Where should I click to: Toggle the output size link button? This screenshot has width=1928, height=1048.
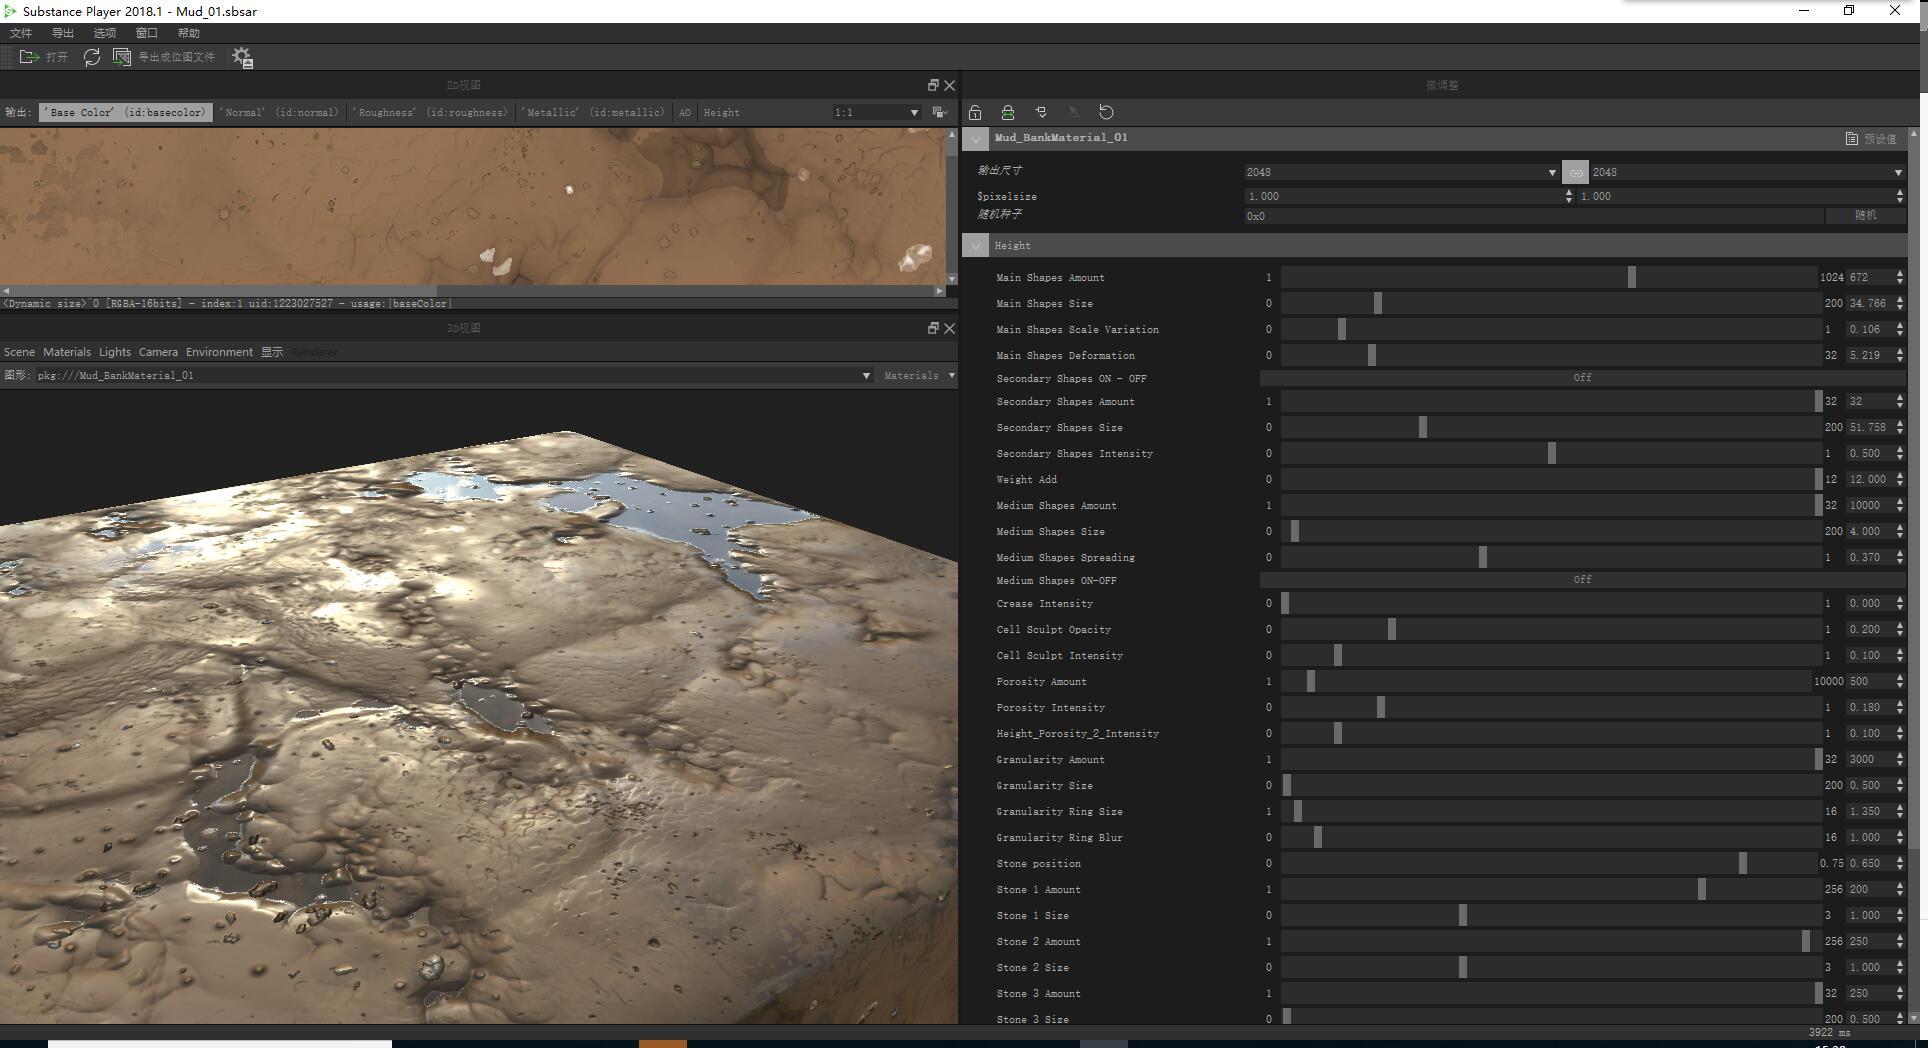point(1575,171)
